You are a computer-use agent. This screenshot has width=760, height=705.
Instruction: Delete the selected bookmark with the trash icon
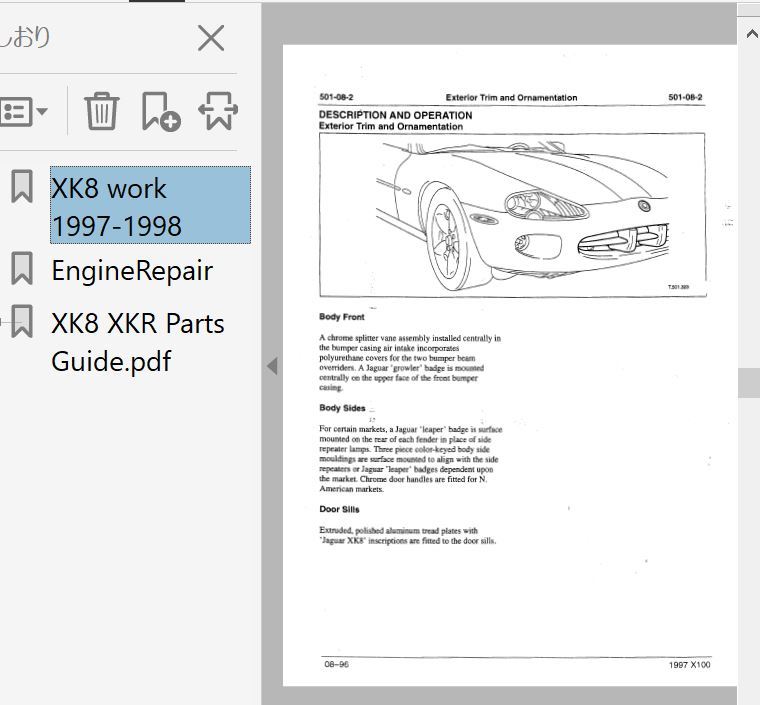102,111
